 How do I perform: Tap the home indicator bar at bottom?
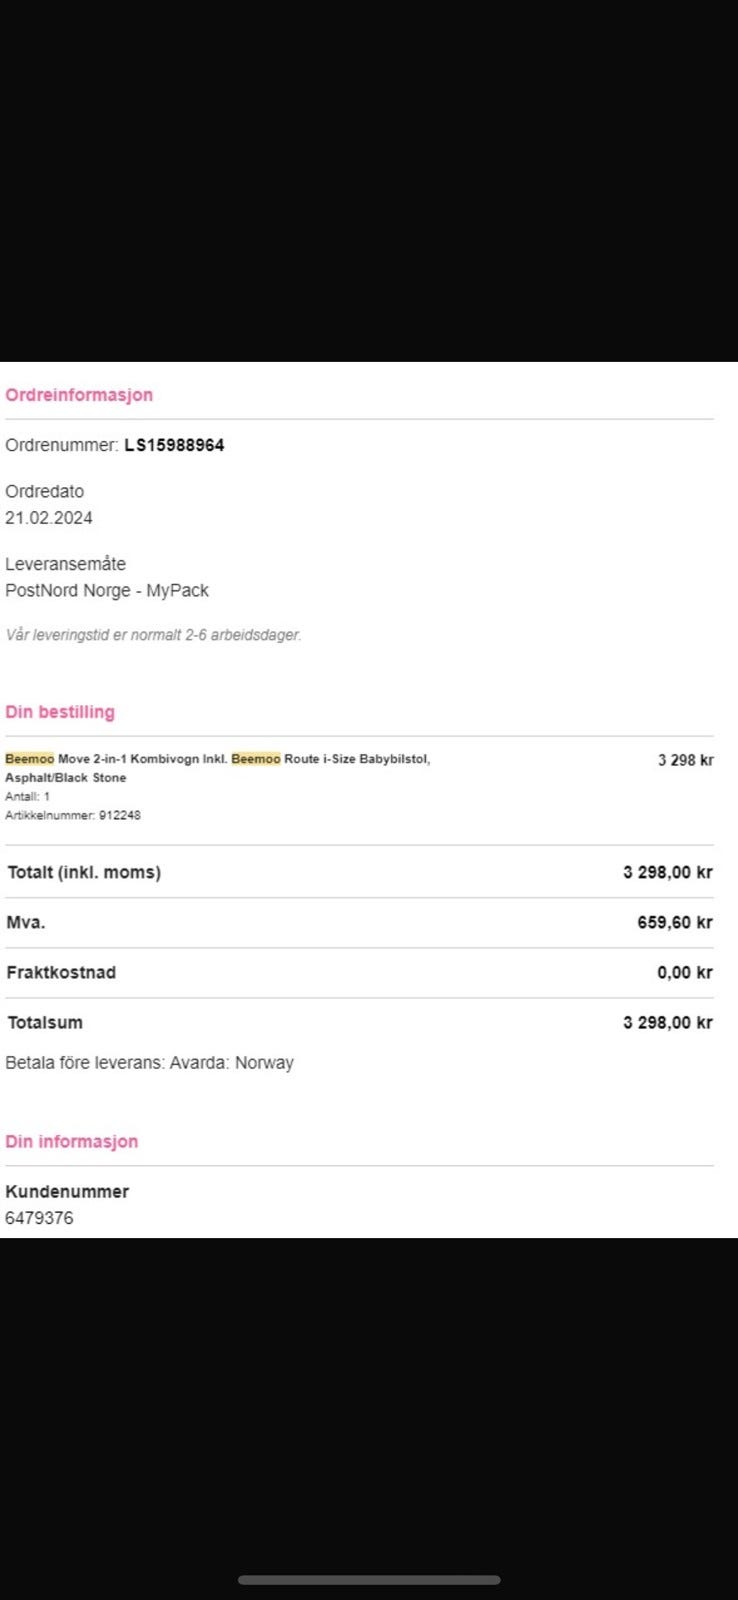369,1580
